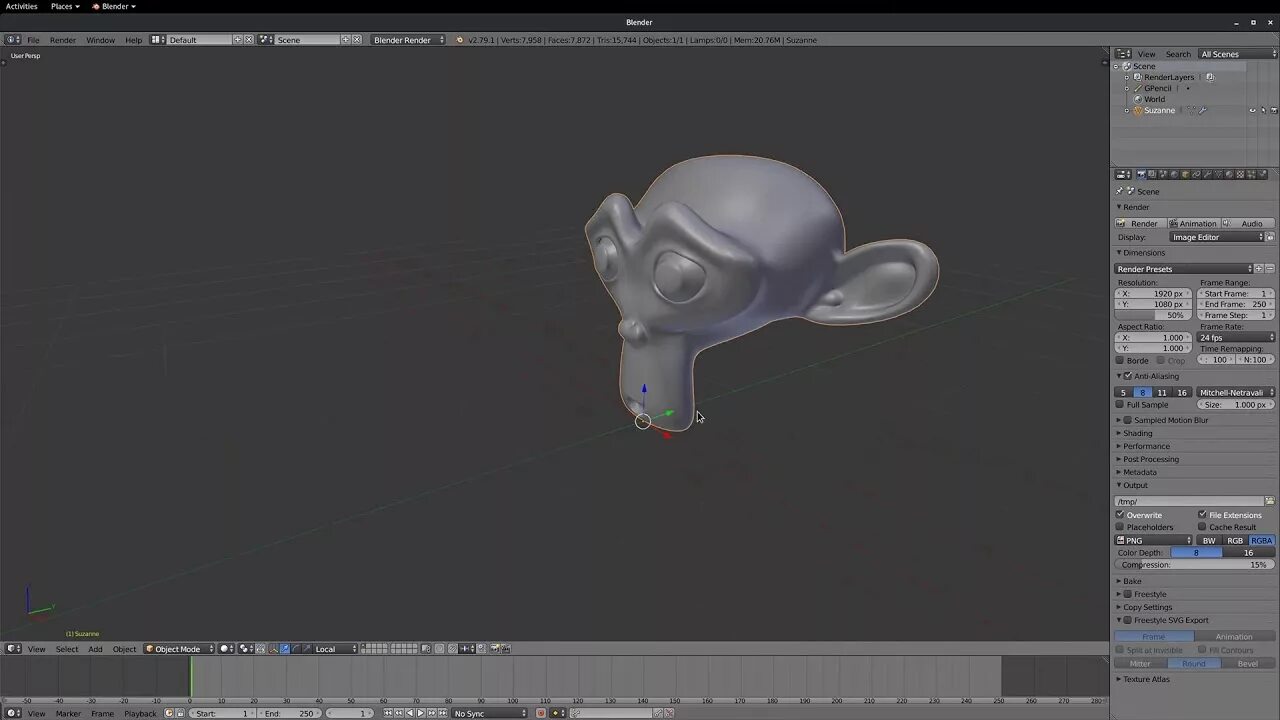The height and width of the screenshot is (720, 1280).
Task: Jump to the last frame in timeline
Action: point(442,713)
